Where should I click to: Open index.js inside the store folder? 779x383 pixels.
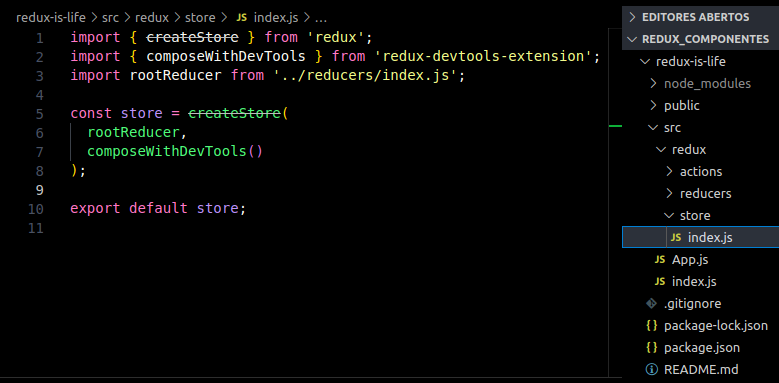(x=701, y=237)
